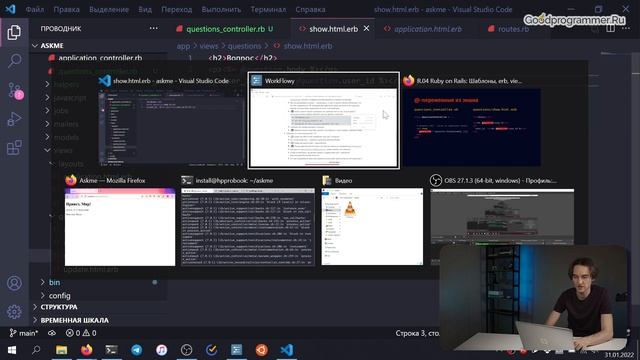Switch to application.html.erb tab
The height and width of the screenshot is (360, 640).
(427, 29)
